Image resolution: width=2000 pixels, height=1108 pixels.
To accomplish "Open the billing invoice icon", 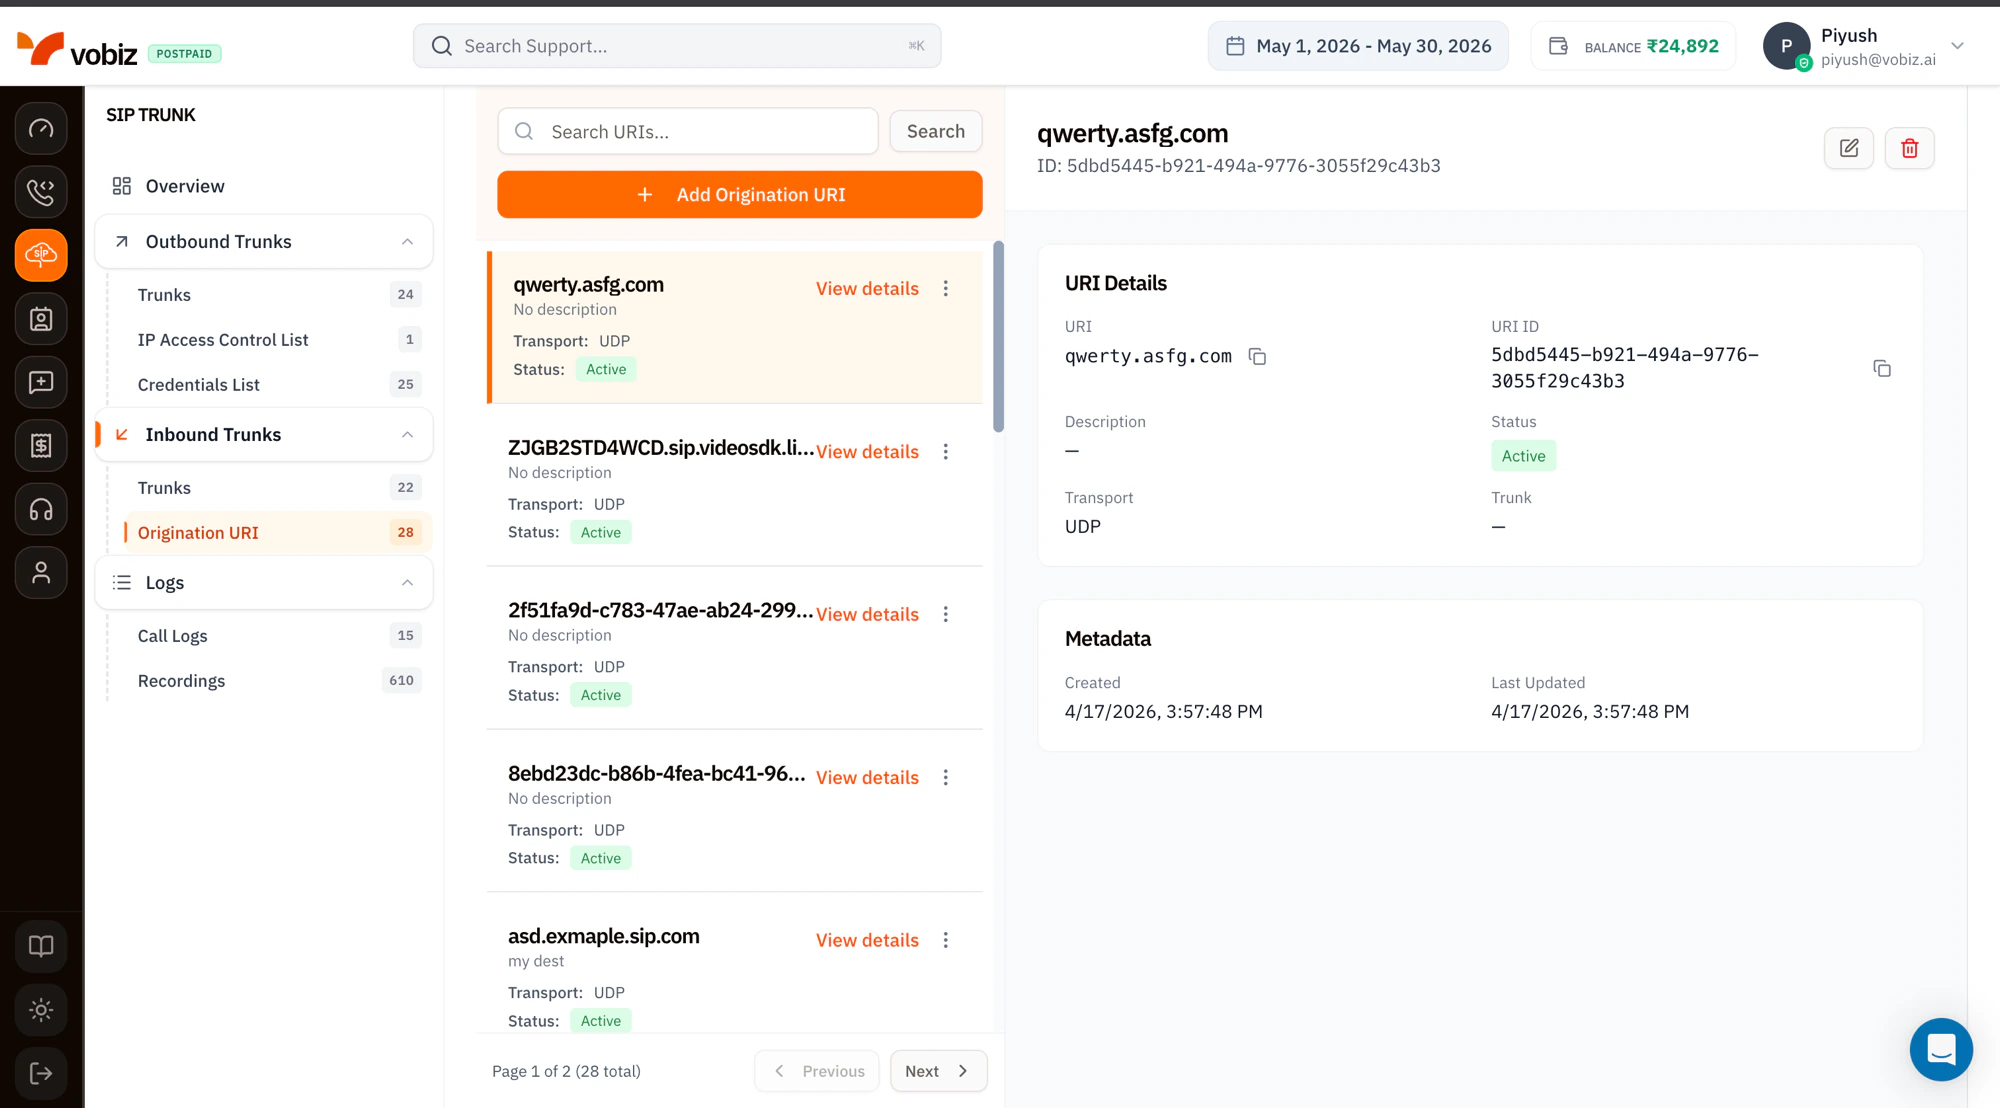I will coord(41,445).
